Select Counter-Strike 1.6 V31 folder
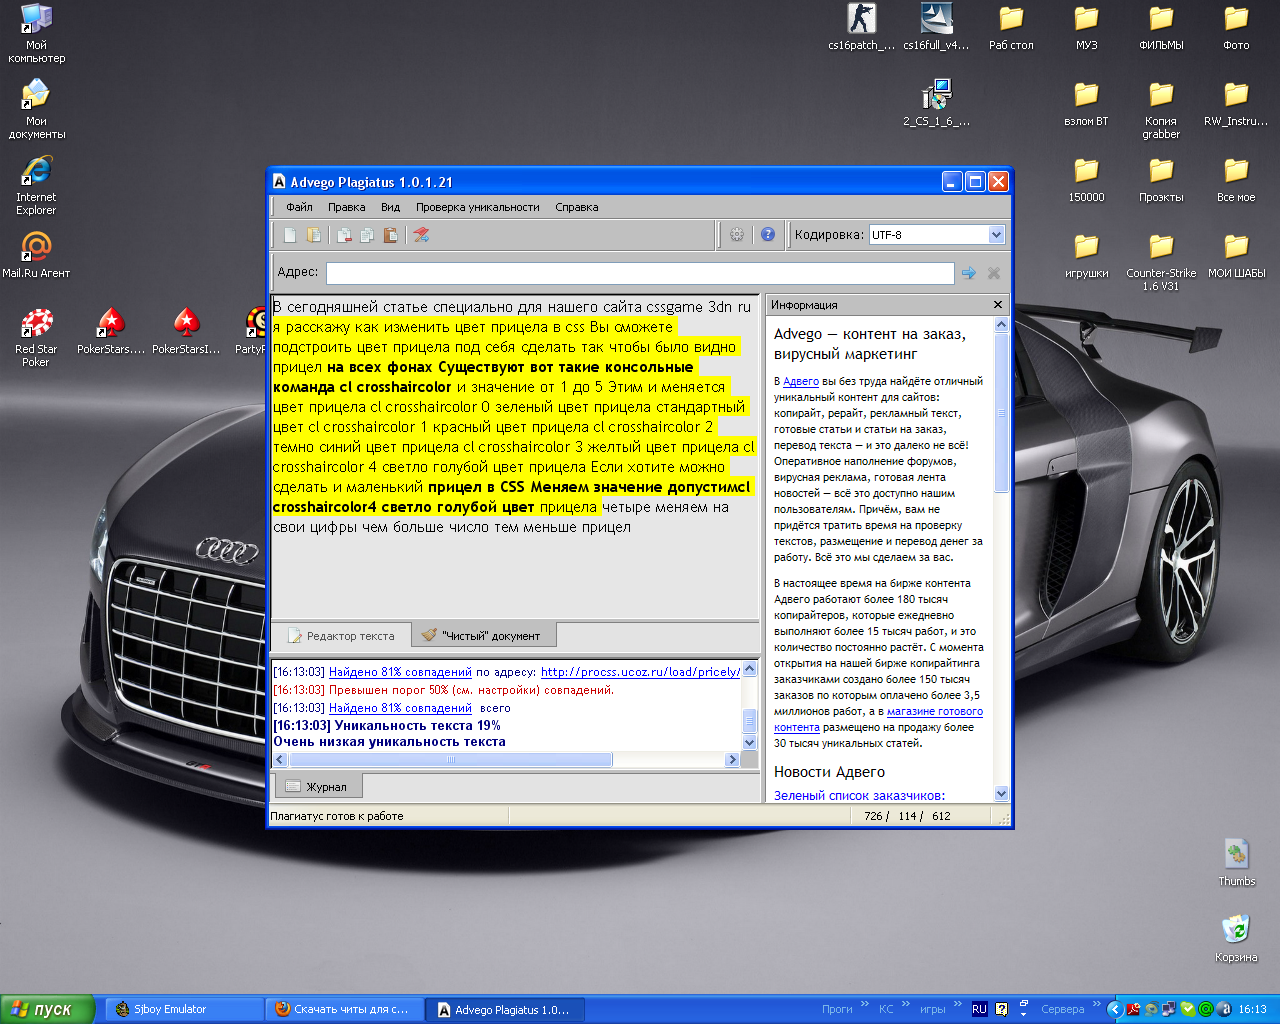Screen dimensions: 1280x1024 click(x=1161, y=262)
